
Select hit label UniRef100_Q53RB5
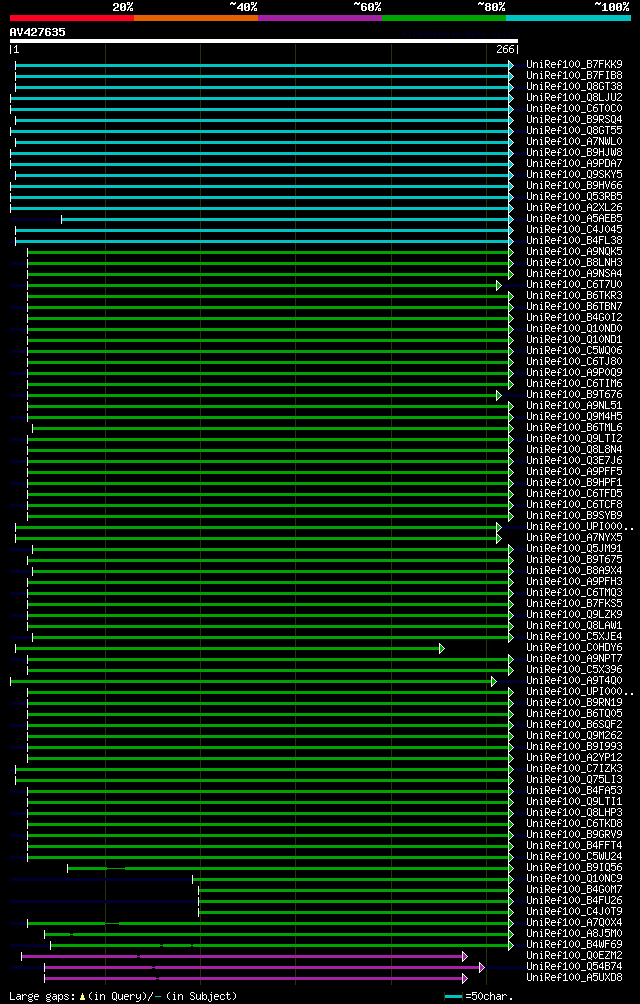click(574, 197)
